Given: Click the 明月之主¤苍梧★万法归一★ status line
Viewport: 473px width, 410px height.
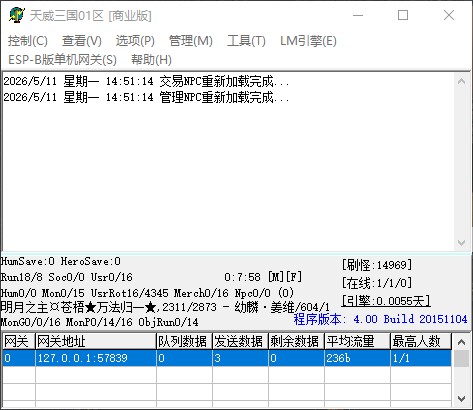Looking at the screenshot, I should (165, 307).
